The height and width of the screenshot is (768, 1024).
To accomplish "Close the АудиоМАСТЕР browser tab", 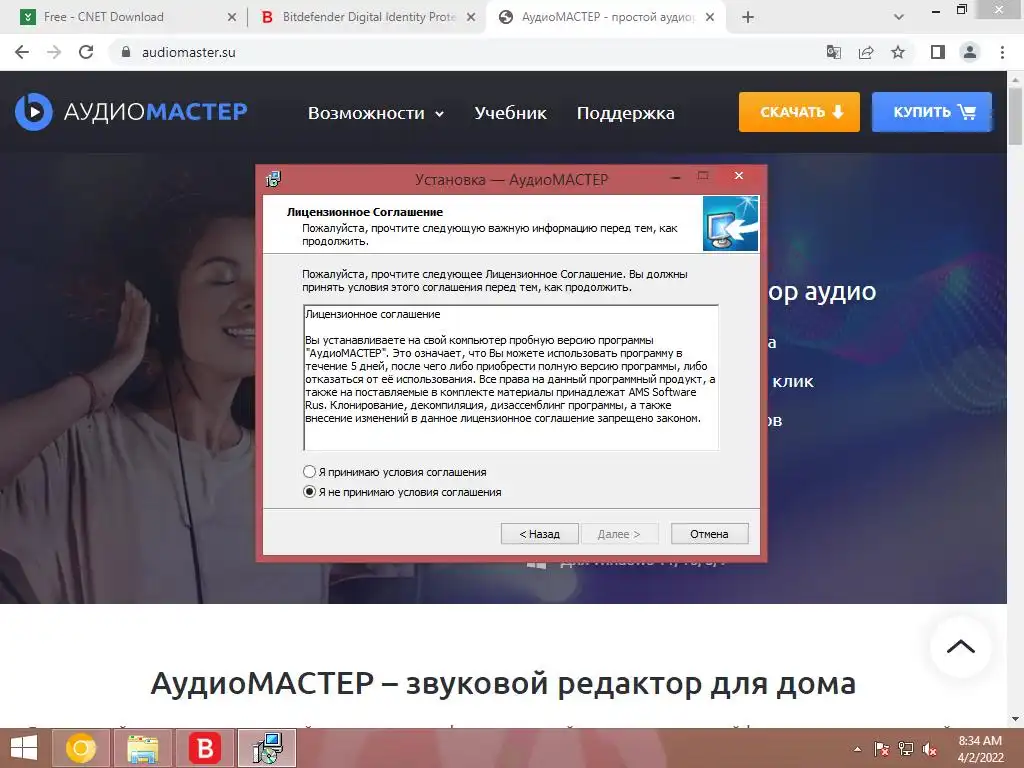I will point(711,17).
